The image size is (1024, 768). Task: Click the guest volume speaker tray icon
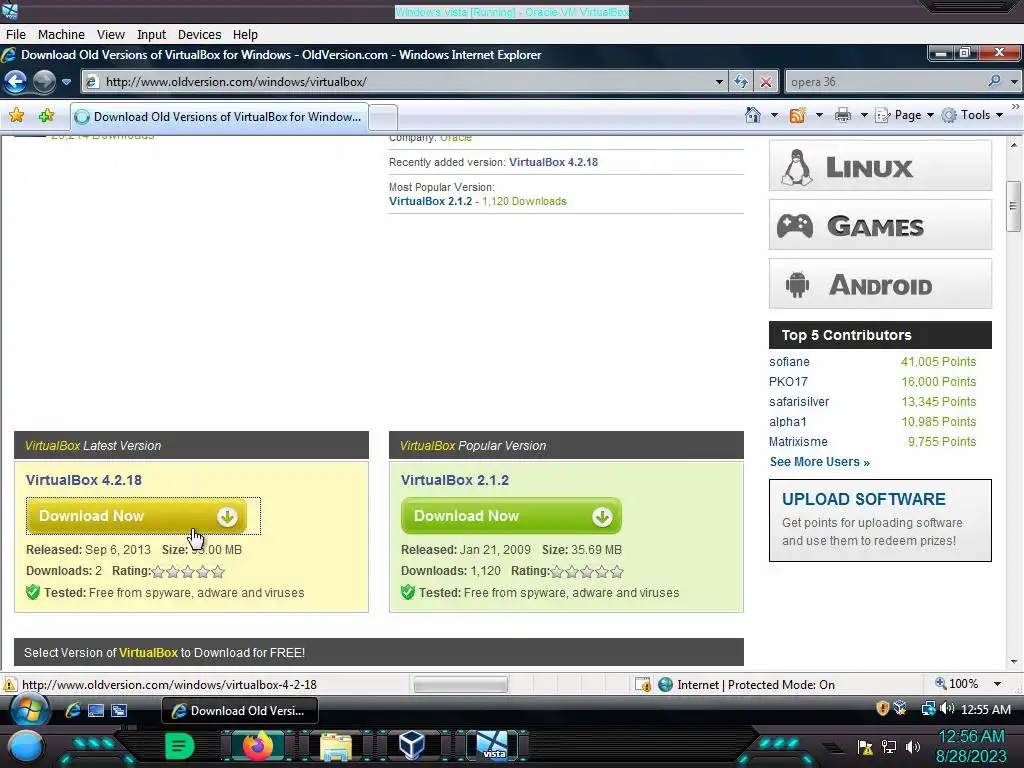pyautogui.click(x=947, y=709)
